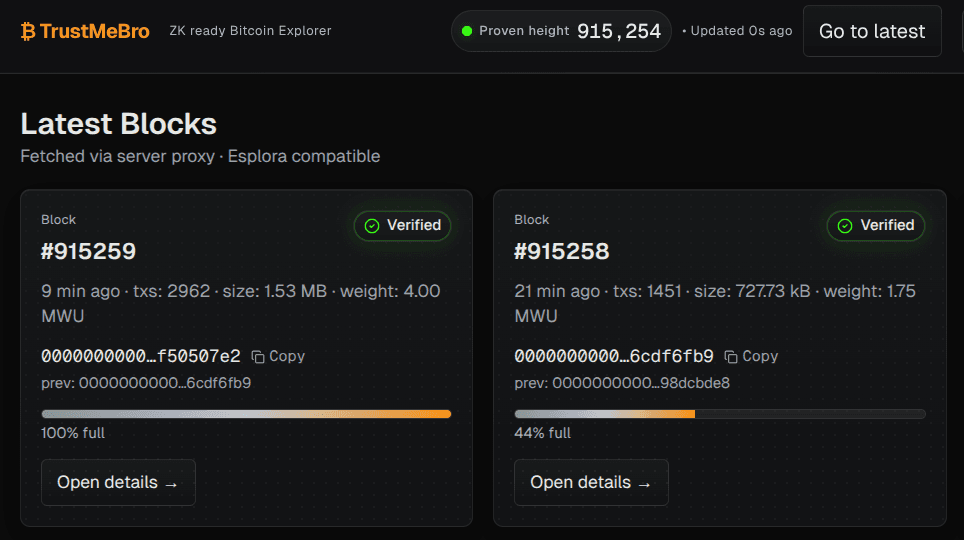Viewport: 964px width, 540px height.
Task: Open details for block #915259
Action: click(x=118, y=483)
